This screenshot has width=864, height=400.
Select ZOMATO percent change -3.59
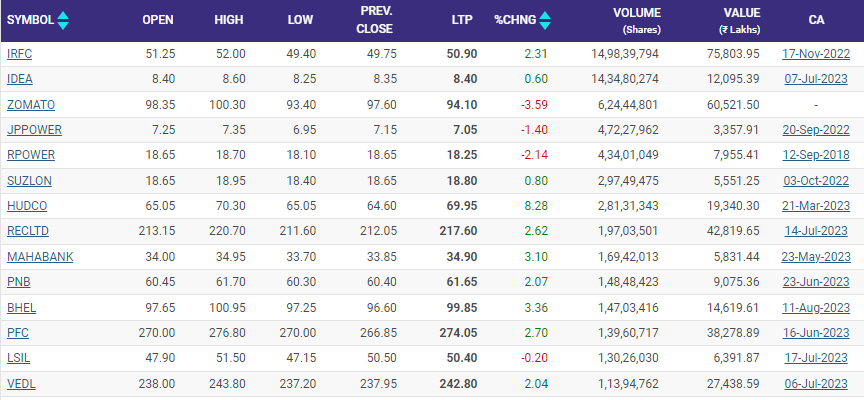coord(534,105)
